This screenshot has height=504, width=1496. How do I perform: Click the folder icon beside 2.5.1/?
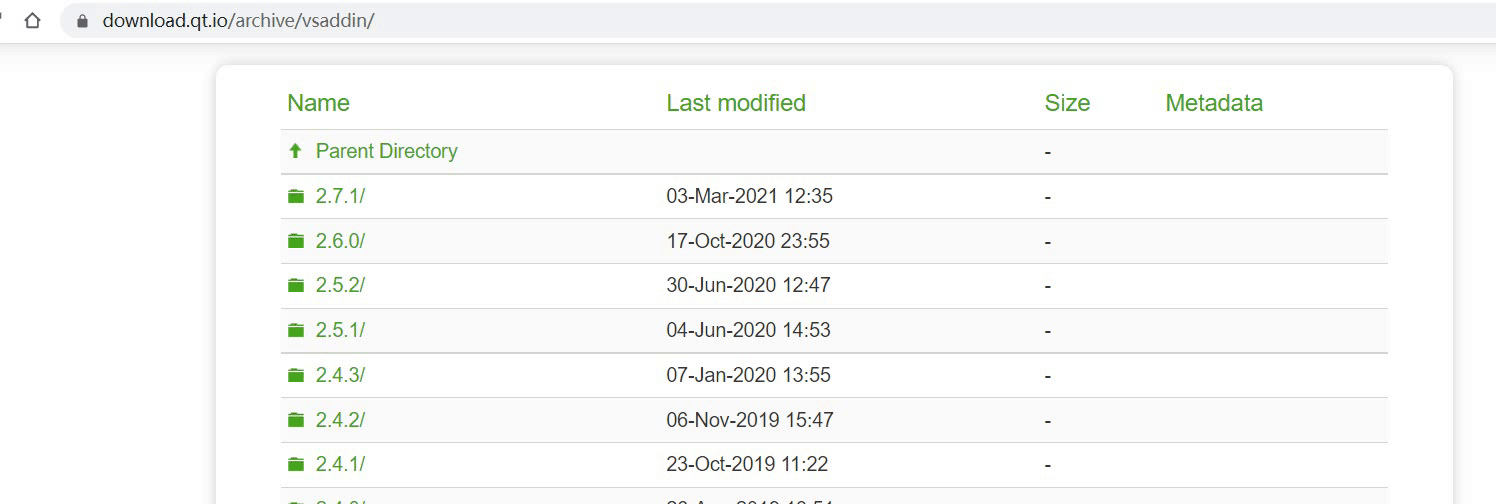pos(296,330)
